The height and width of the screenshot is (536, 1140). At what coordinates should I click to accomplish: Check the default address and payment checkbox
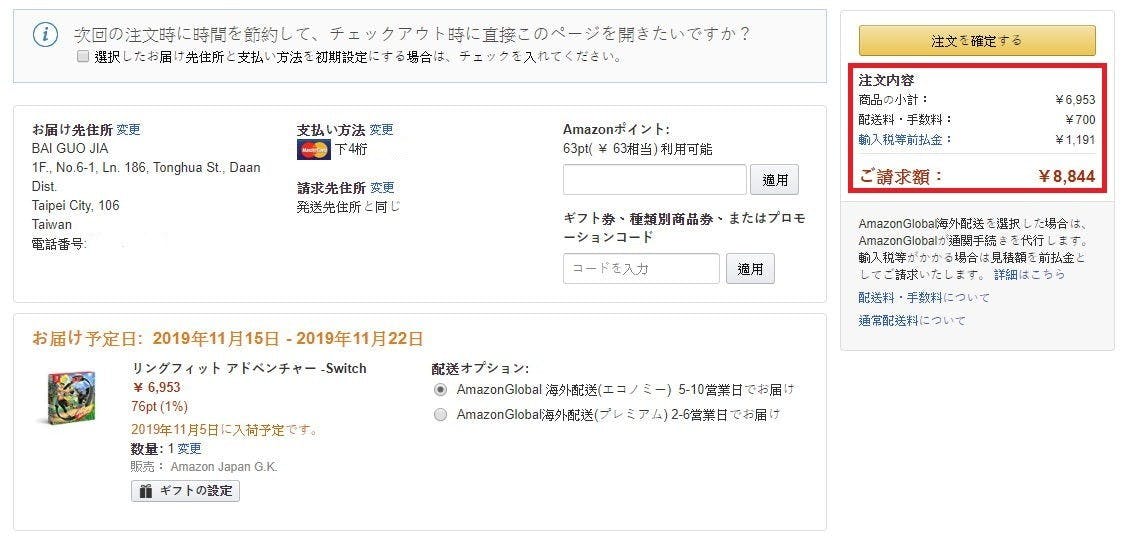point(83,57)
